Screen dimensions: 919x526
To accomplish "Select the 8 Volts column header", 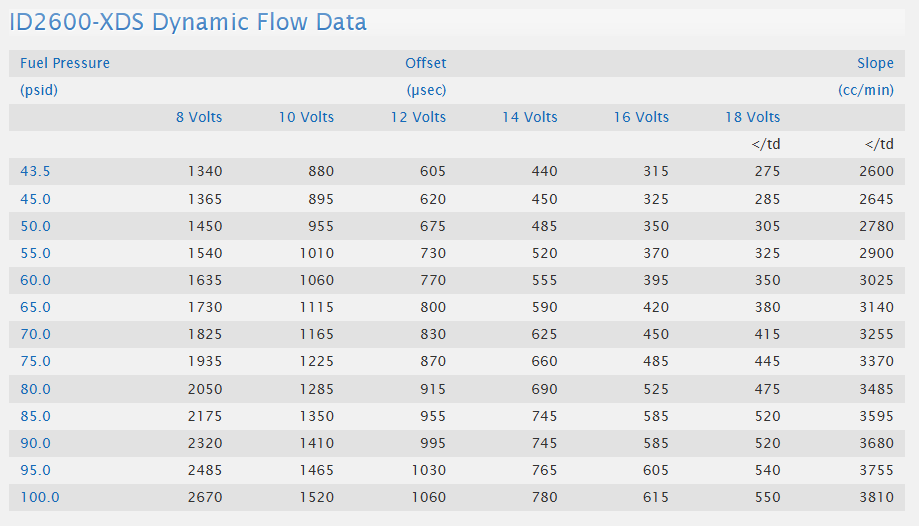I will [199, 117].
